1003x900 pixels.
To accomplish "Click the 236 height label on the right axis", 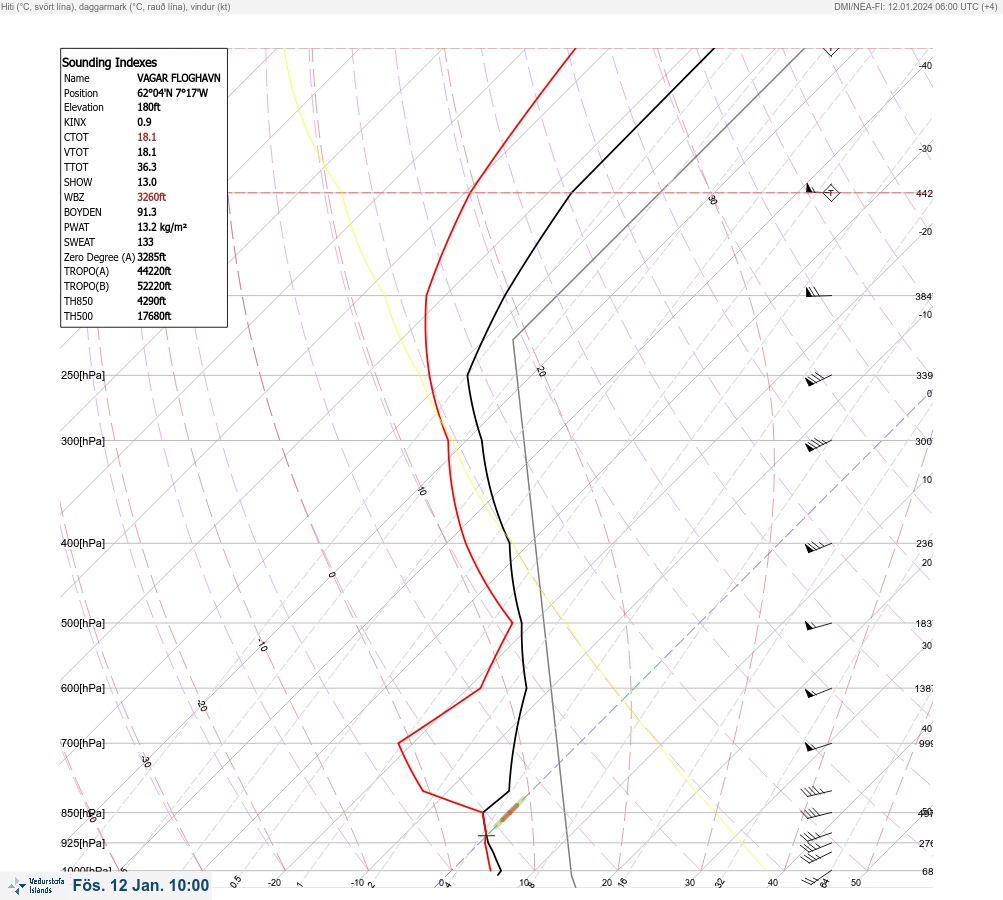I will point(924,544).
